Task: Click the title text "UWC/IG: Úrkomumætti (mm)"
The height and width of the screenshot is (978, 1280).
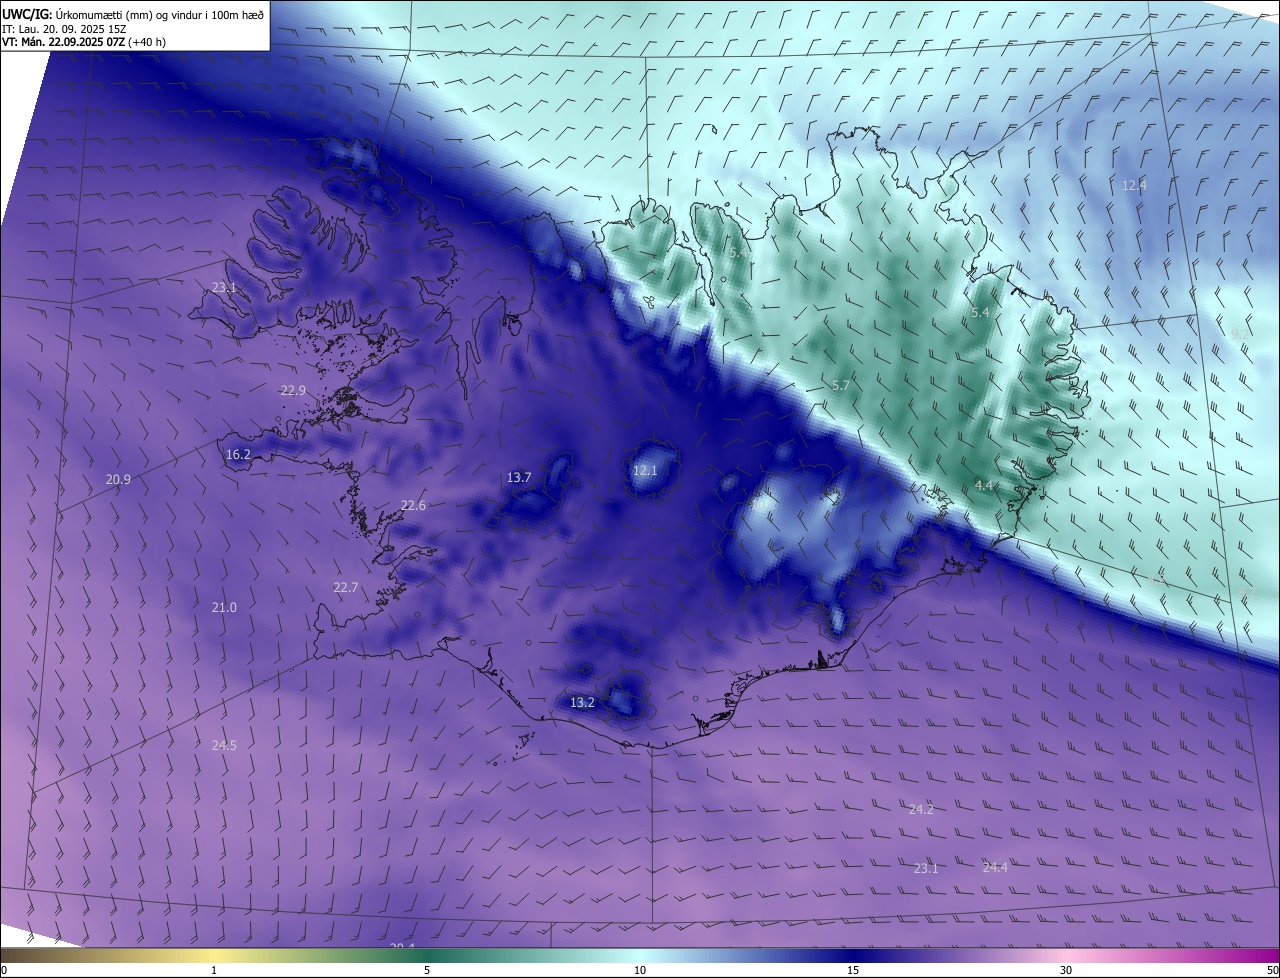Action: [x=76, y=14]
